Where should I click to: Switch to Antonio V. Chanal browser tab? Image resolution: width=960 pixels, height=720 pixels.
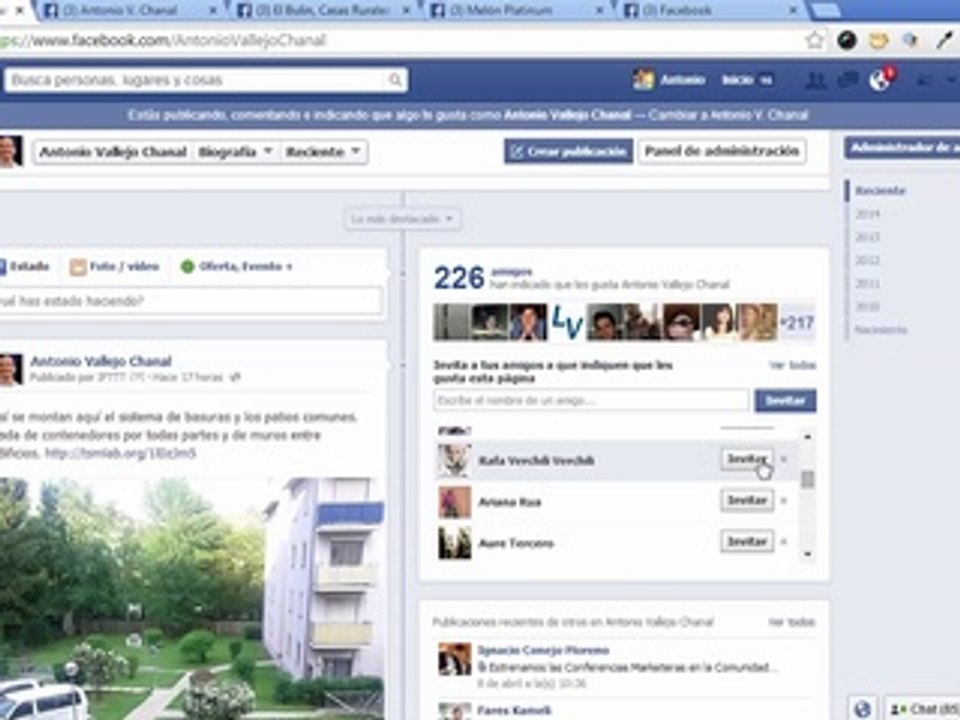(129, 10)
